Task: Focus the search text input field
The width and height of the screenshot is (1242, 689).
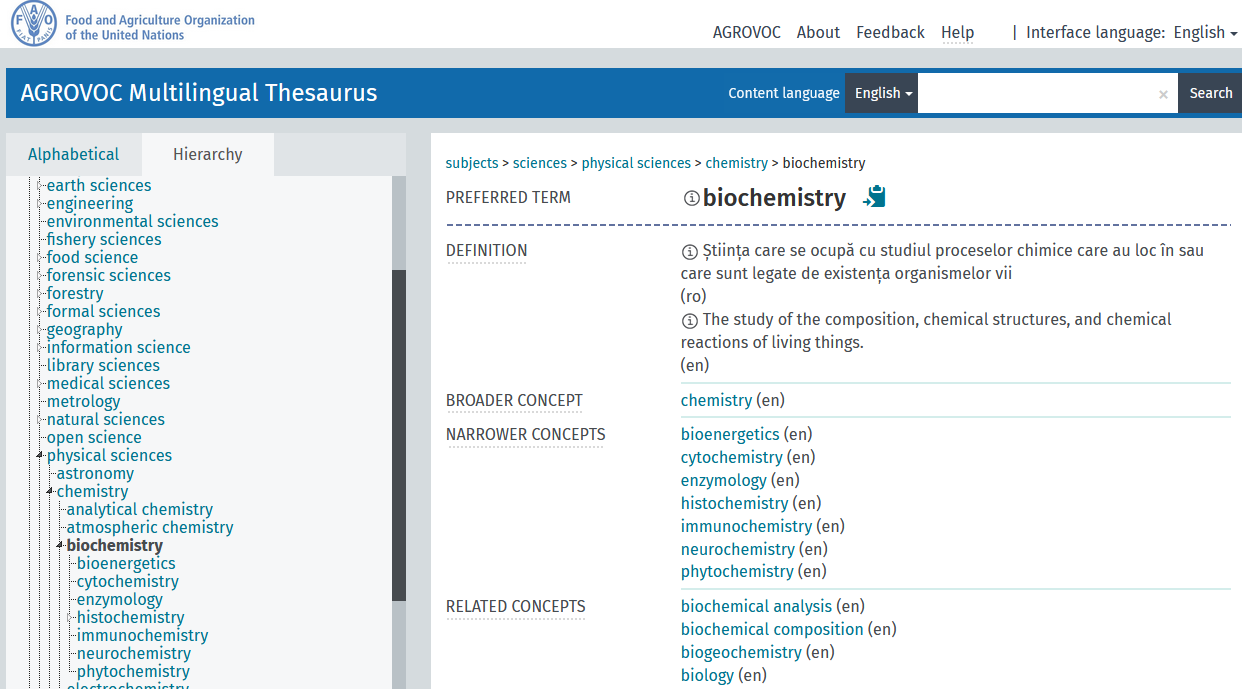Action: coord(1036,93)
